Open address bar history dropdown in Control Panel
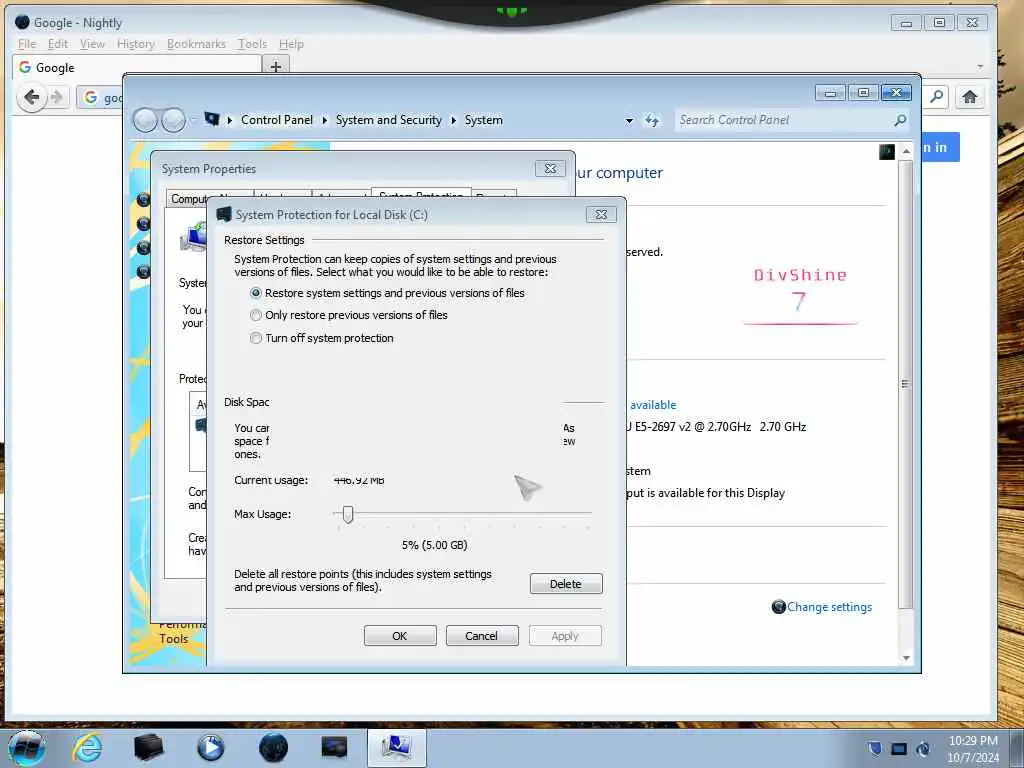 629,121
